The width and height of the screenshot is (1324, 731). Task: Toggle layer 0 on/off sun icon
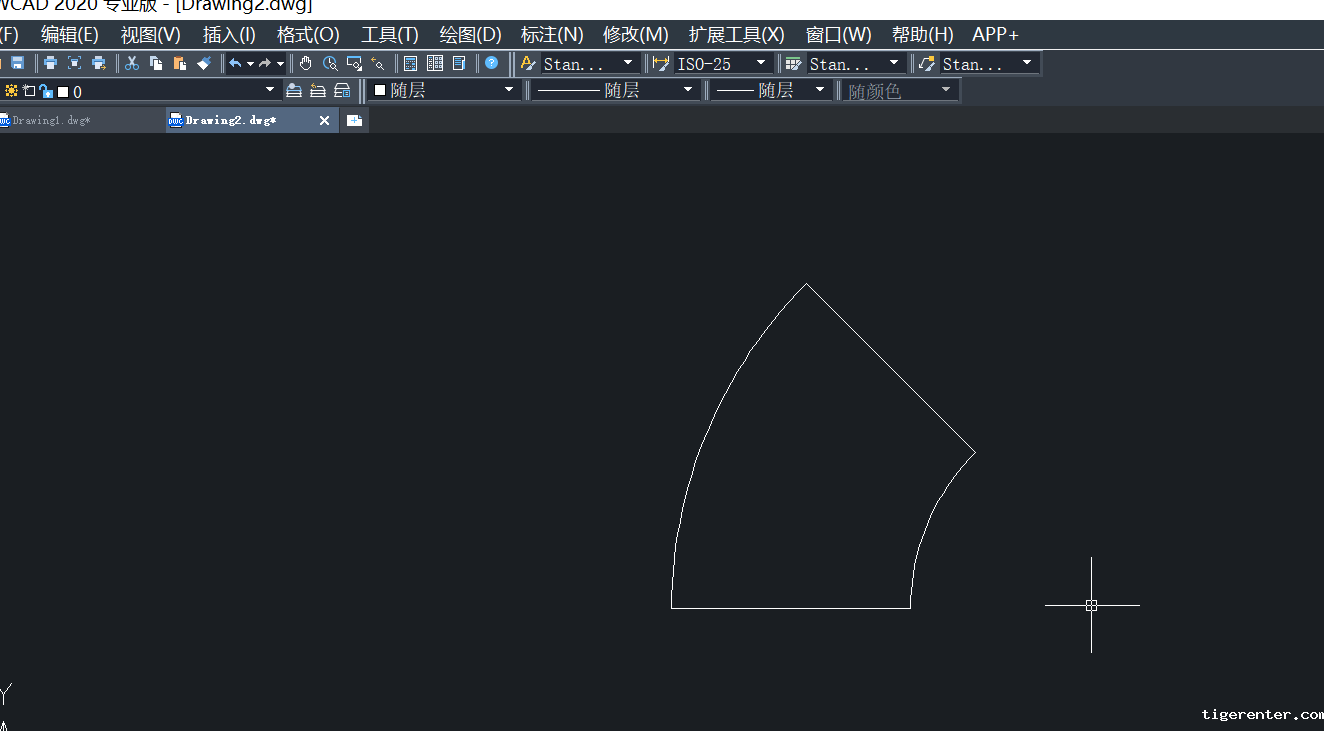click(12, 91)
